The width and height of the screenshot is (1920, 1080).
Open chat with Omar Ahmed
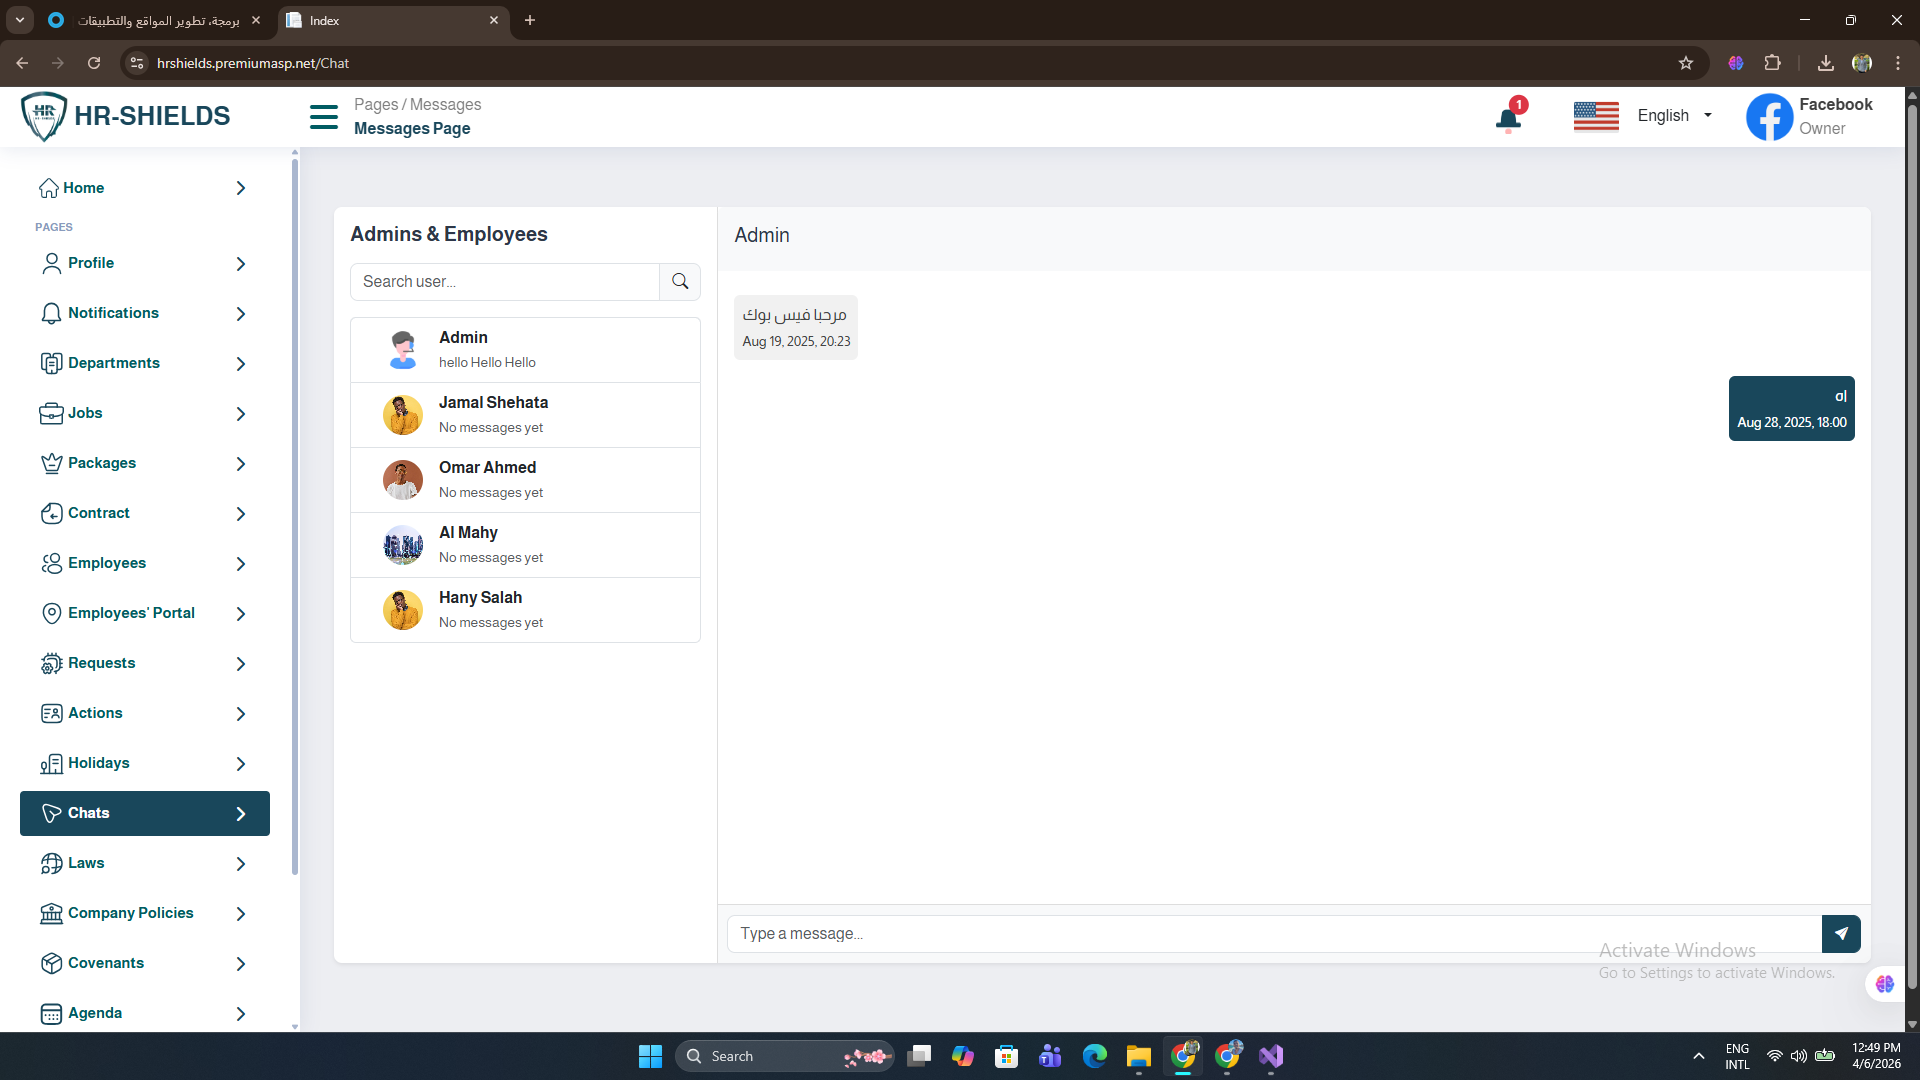tap(525, 480)
